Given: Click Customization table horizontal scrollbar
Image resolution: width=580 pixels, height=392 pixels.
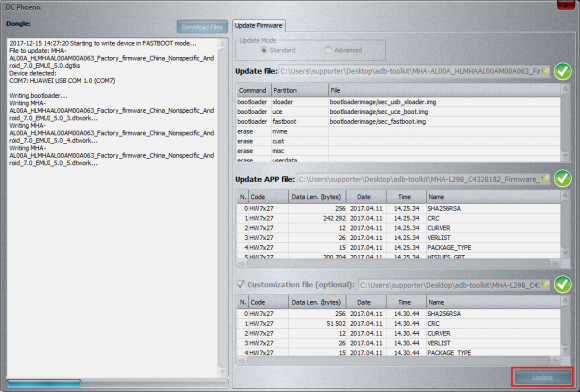Looking at the screenshot, I should 398,360.
